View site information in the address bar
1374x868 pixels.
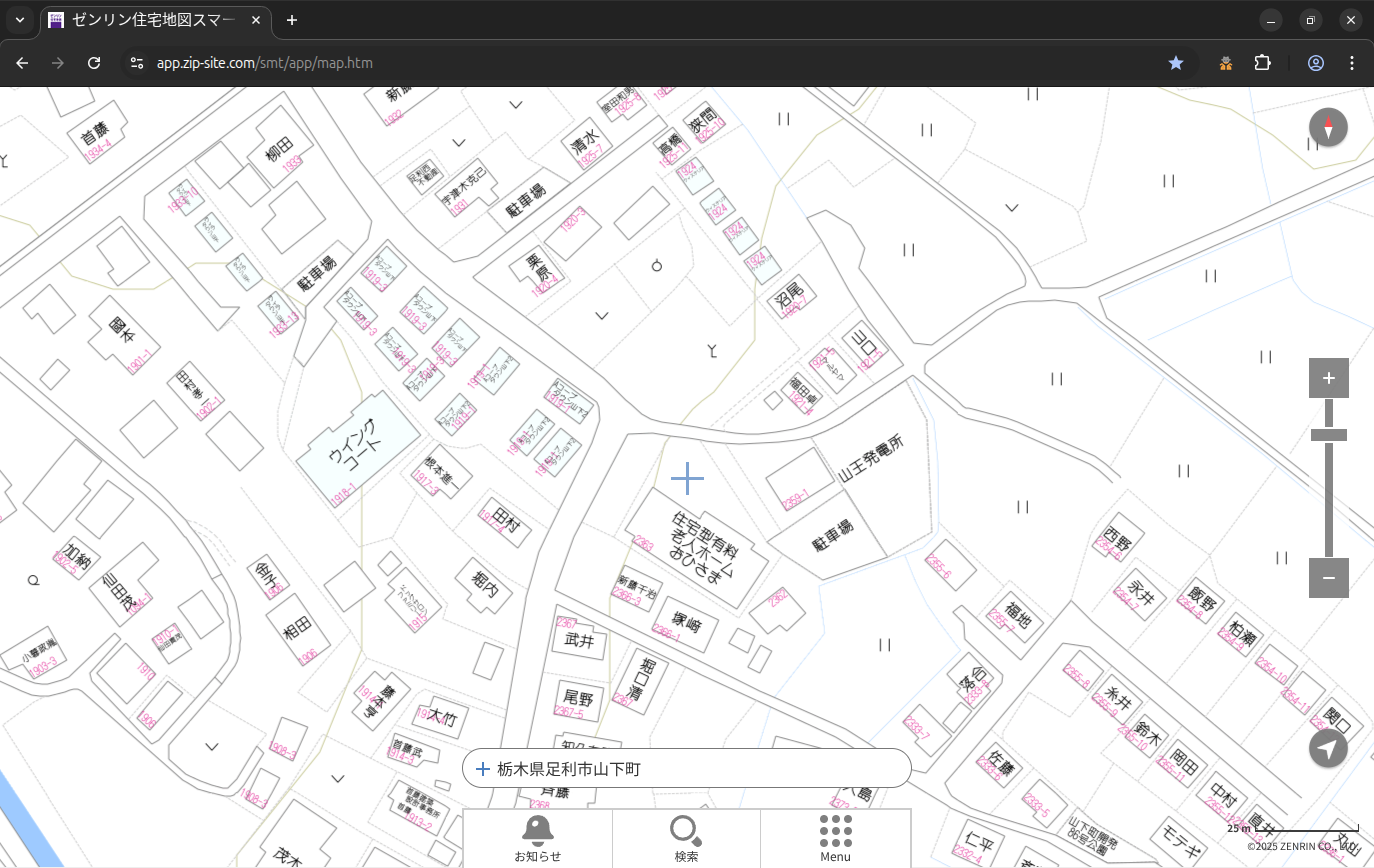pos(137,63)
